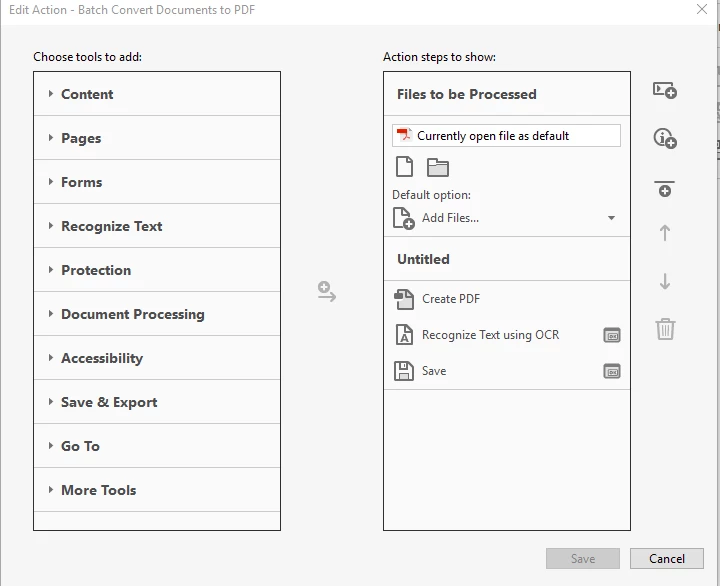Move selected step down with arrow
The height and width of the screenshot is (586, 720).
coord(664,281)
